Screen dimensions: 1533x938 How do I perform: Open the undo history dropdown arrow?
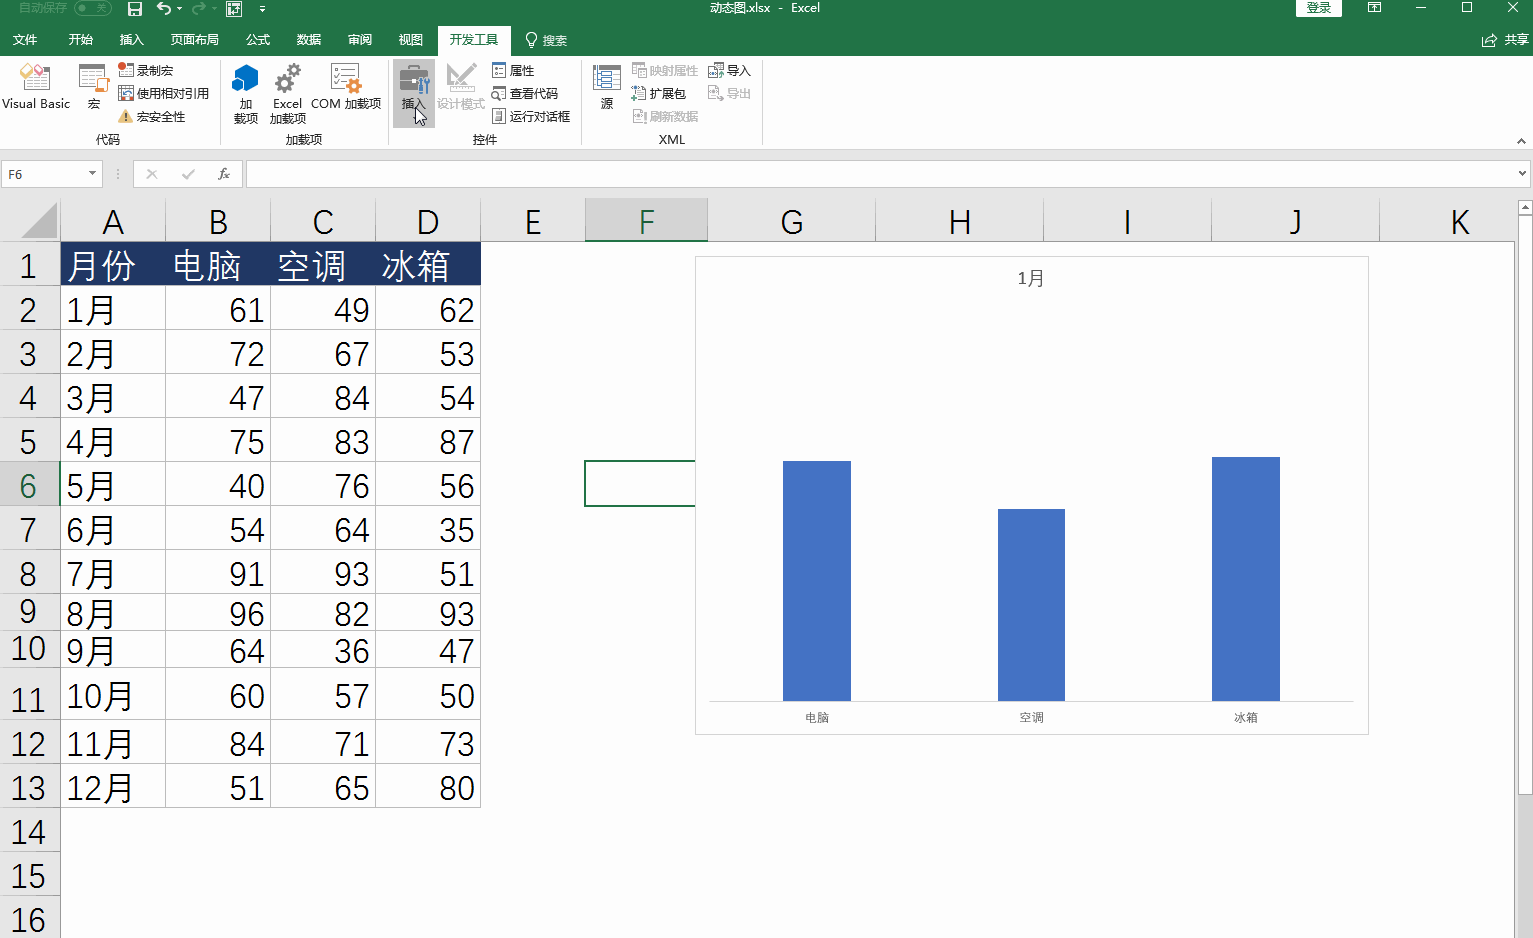[179, 8]
